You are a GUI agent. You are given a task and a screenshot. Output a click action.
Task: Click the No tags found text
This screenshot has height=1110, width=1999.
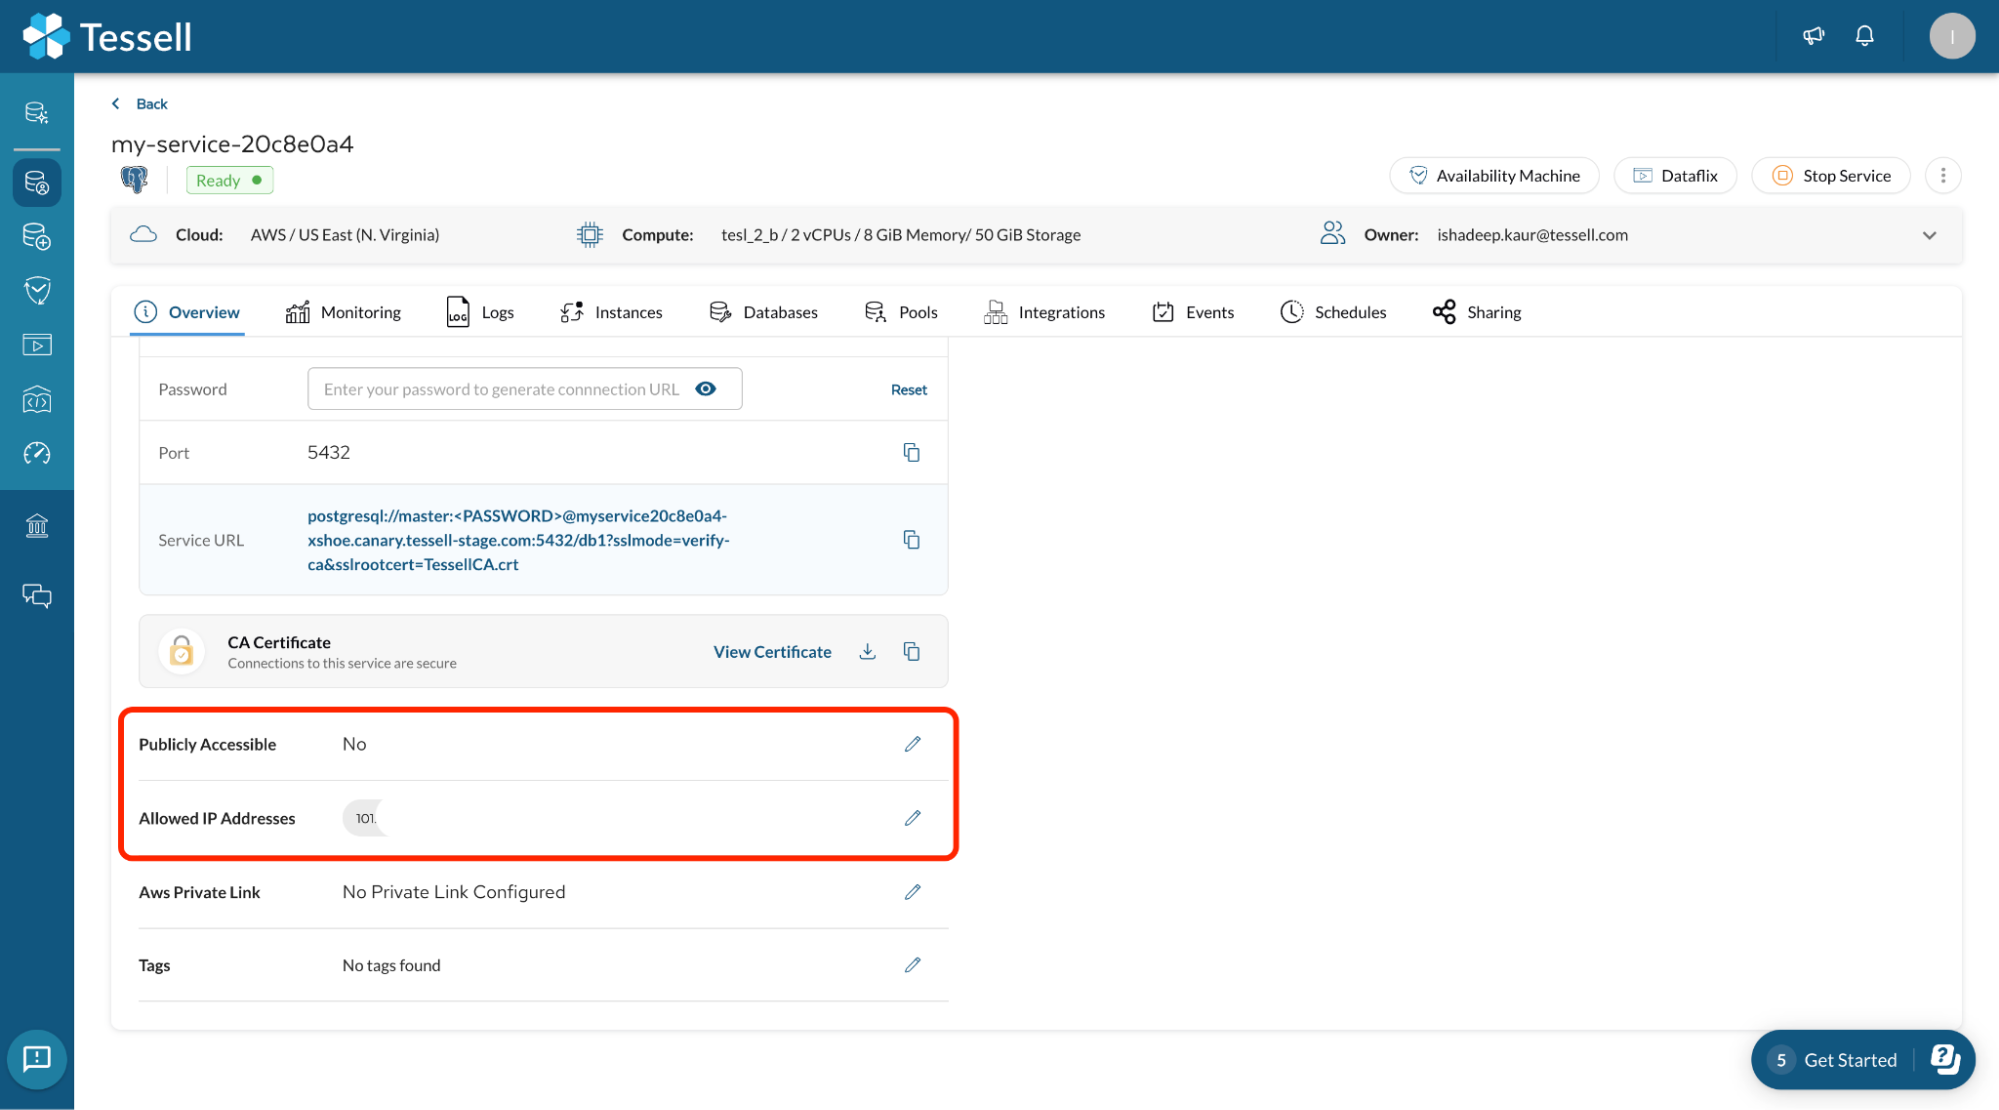tap(391, 965)
